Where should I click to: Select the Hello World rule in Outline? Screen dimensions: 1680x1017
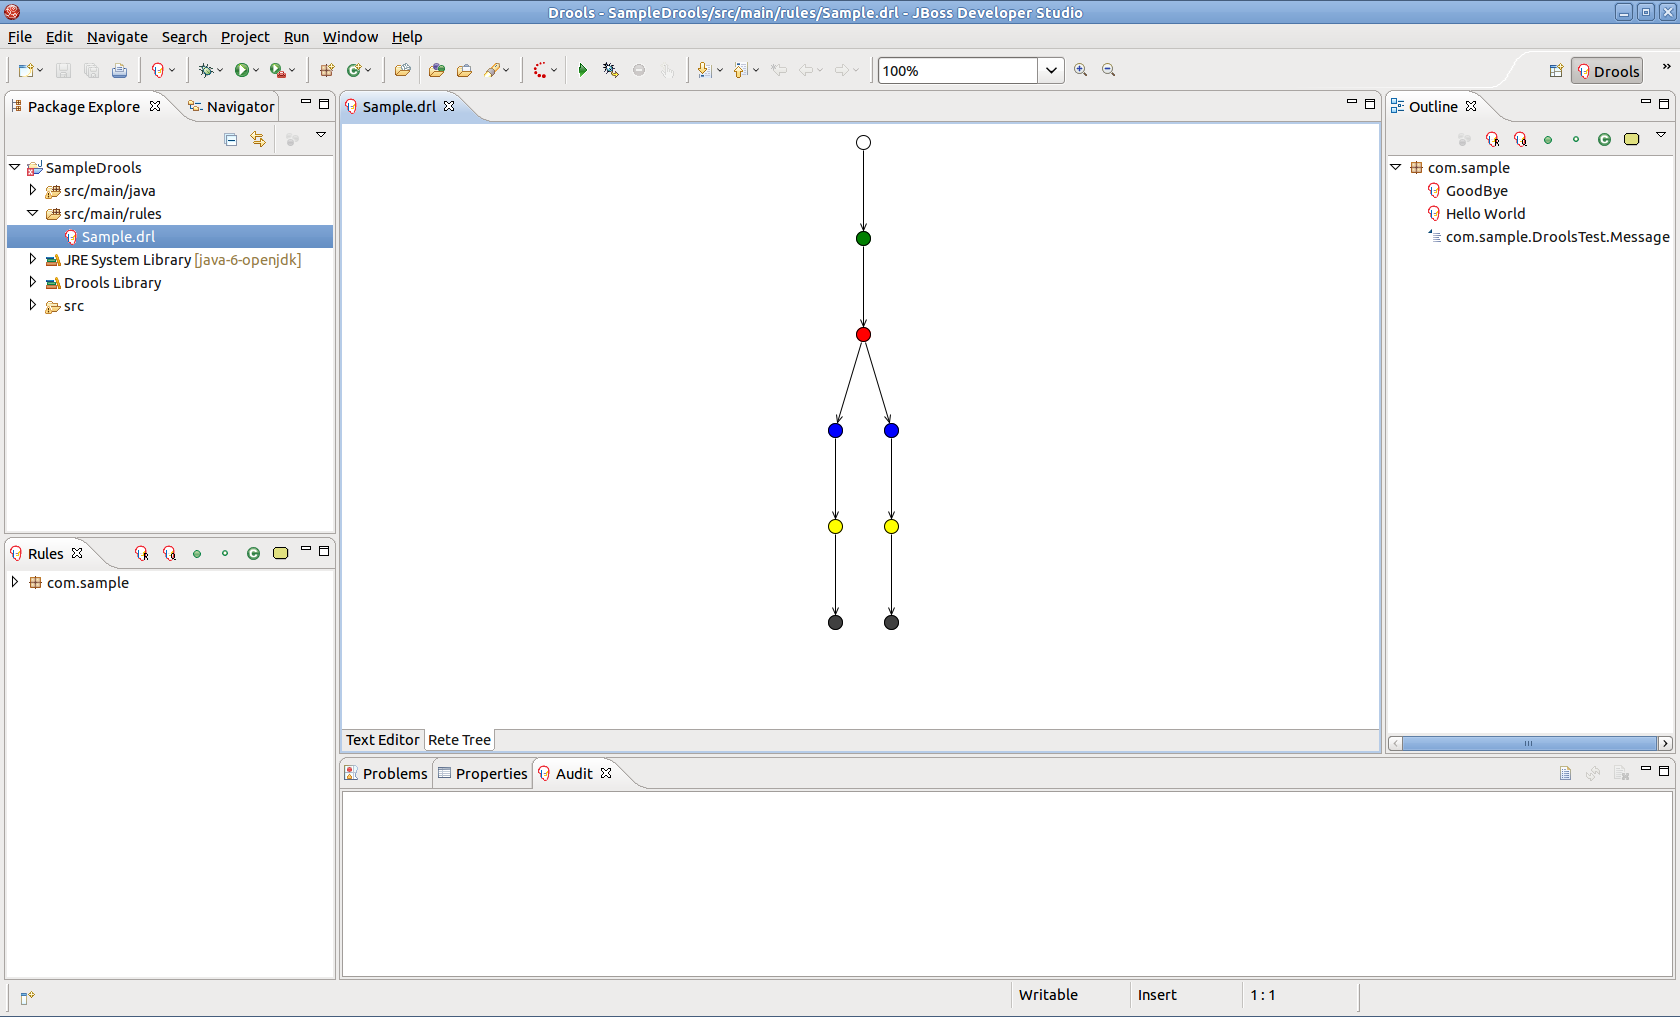tap(1485, 214)
